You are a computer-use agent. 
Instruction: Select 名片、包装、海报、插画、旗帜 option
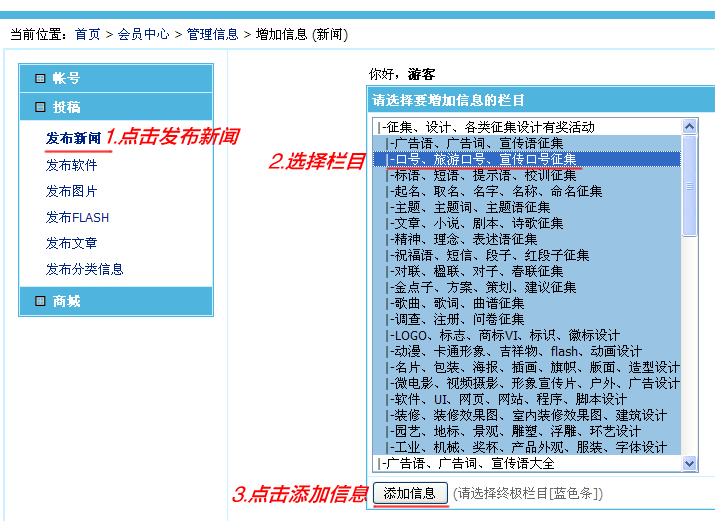pyautogui.click(x=527, y=367)
